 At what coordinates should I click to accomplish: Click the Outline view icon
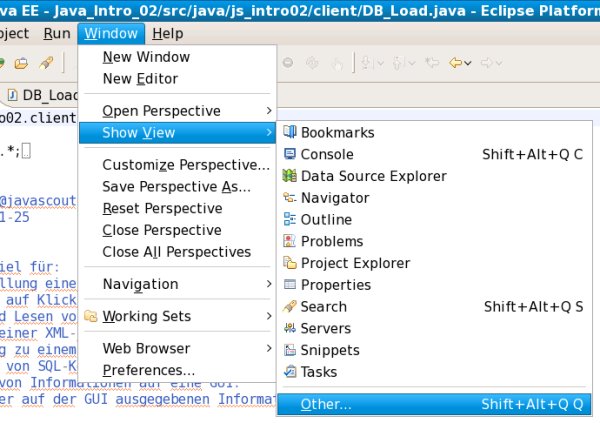tap(291, 219)
